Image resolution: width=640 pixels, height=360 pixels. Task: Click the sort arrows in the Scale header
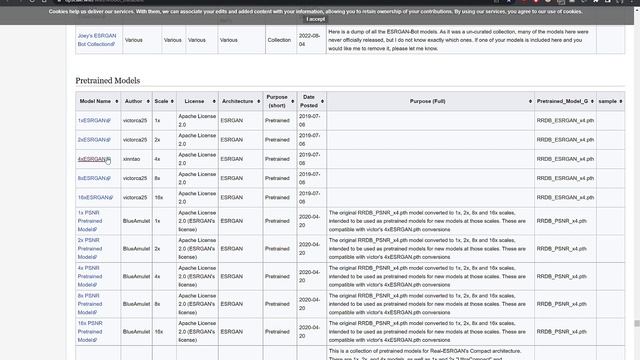pyautogui.click(x=172, y=101)
